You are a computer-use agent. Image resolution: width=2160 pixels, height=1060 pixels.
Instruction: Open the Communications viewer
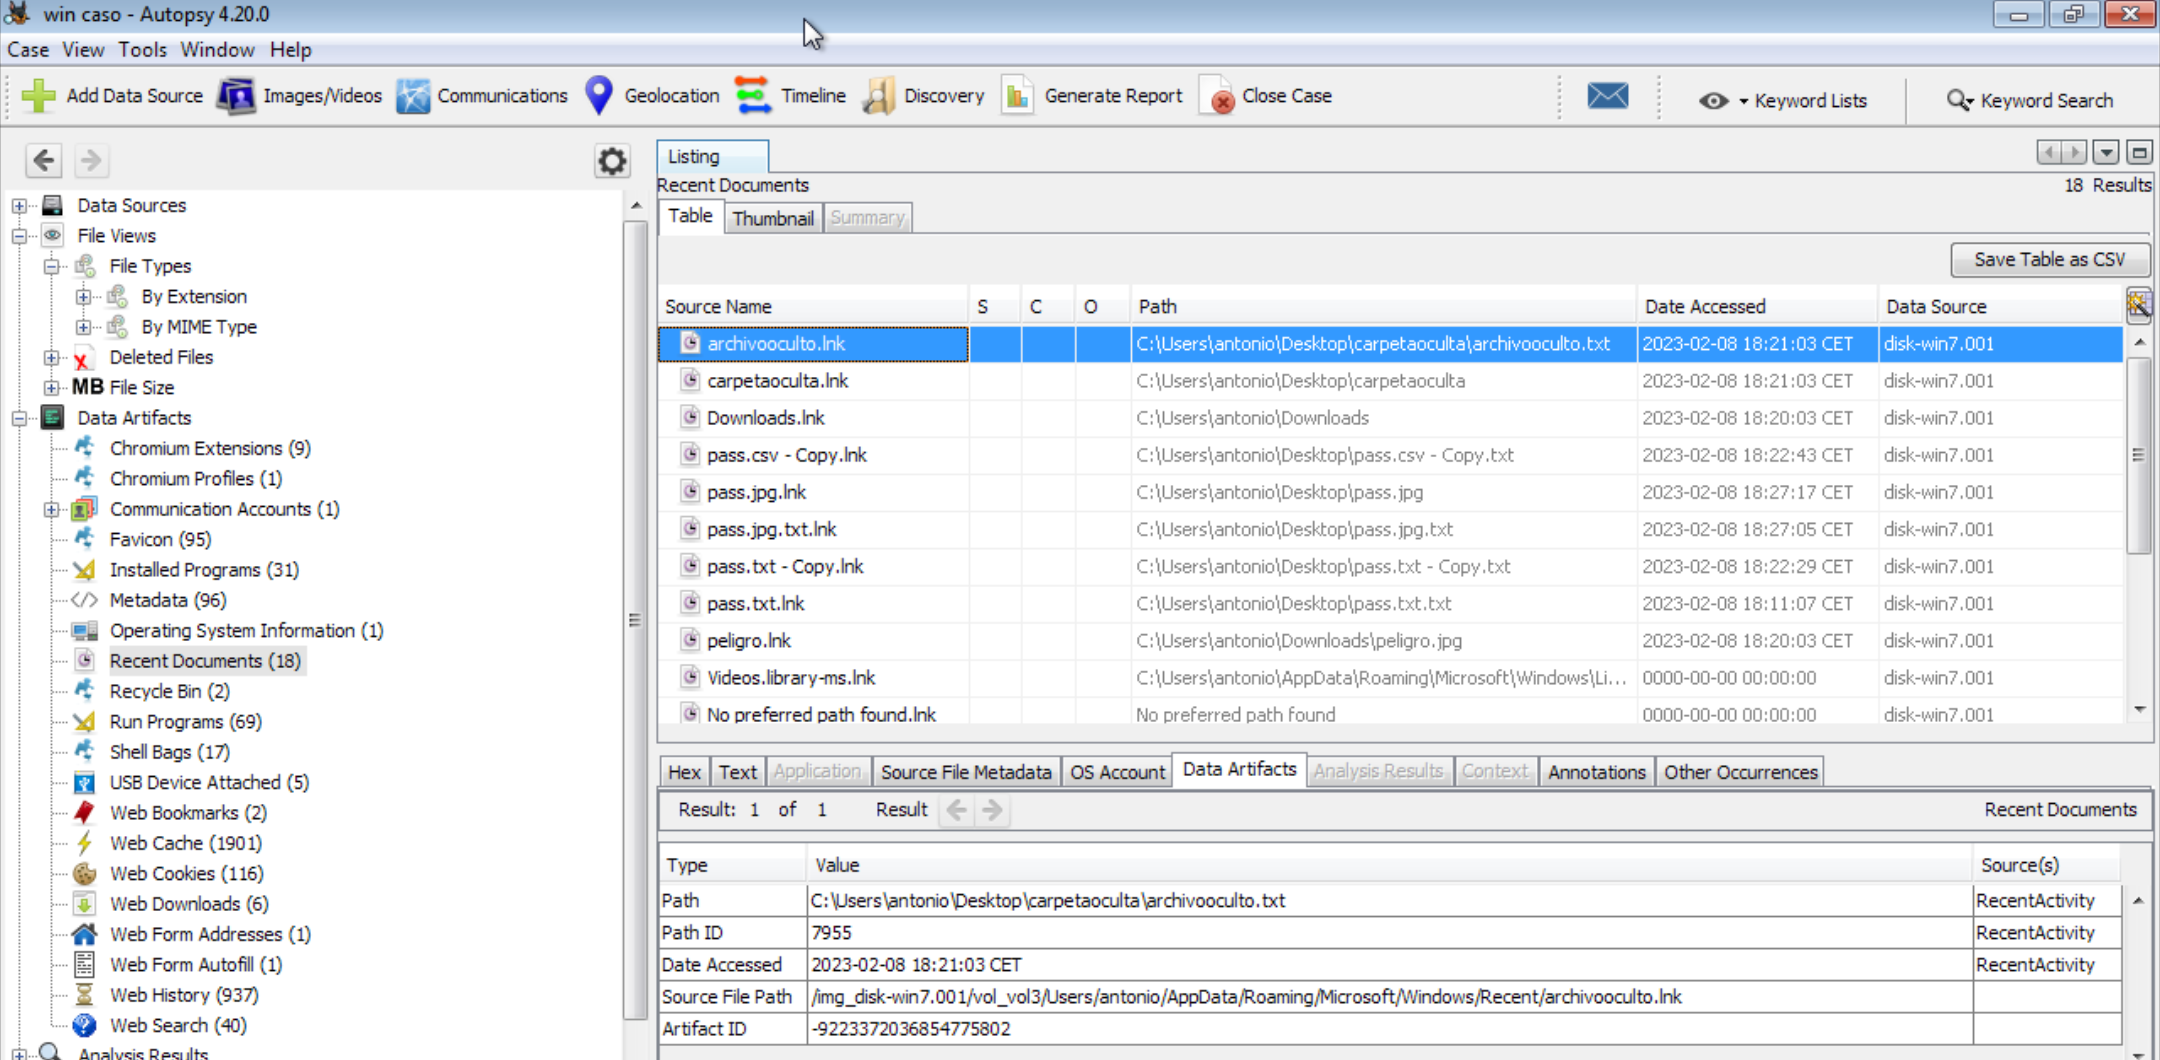(x=482, y=96)
